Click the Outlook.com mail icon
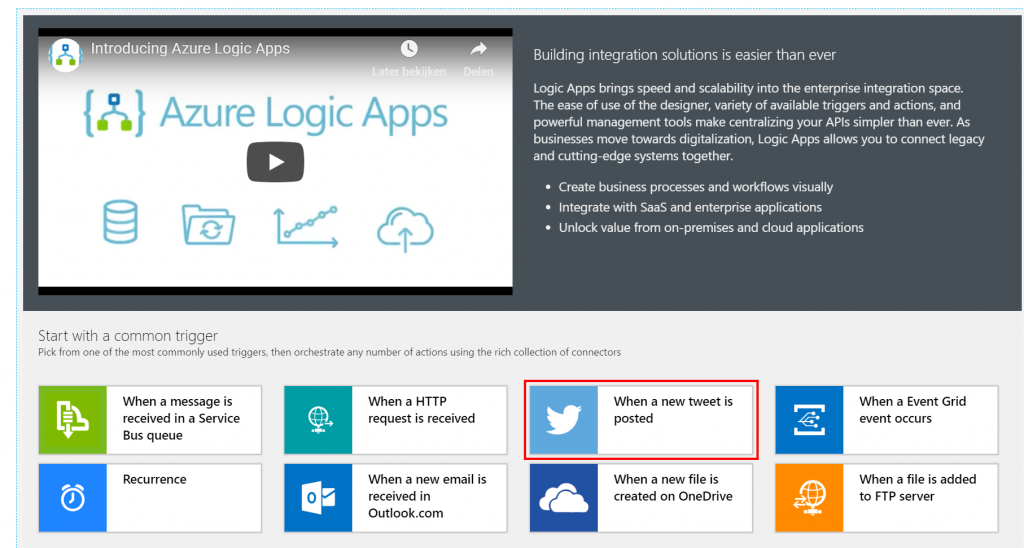 coord(318,498)
